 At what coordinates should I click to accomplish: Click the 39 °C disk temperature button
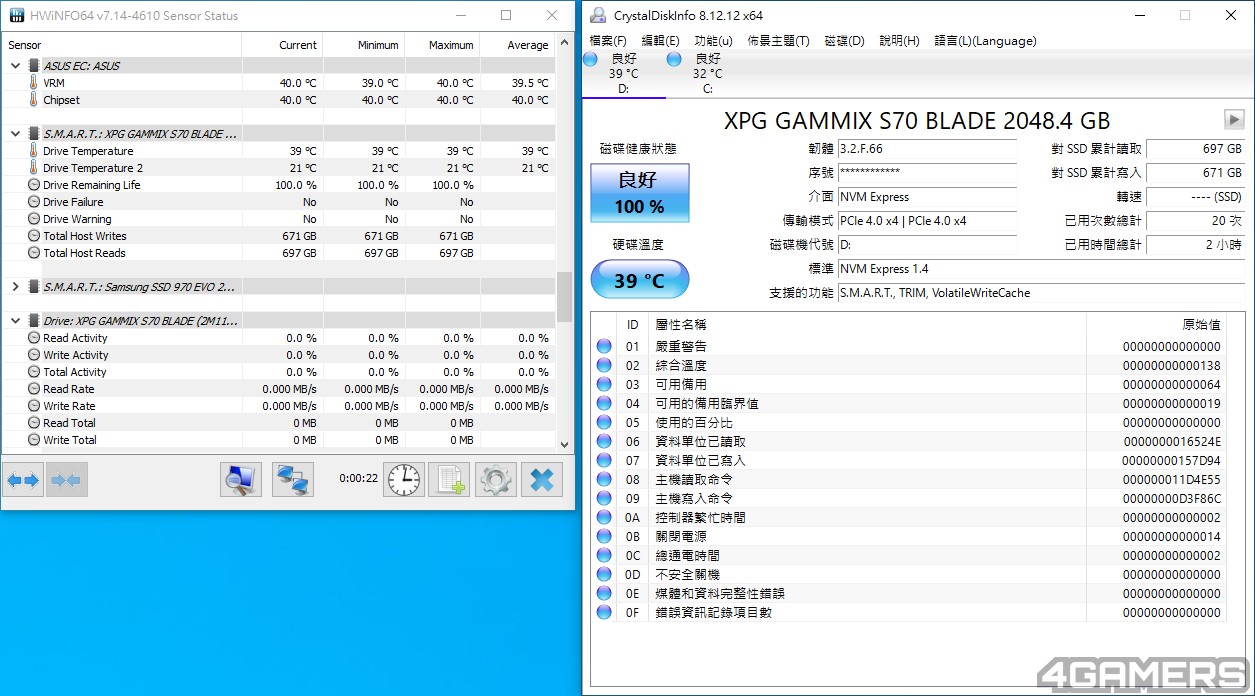click(640, 280)
